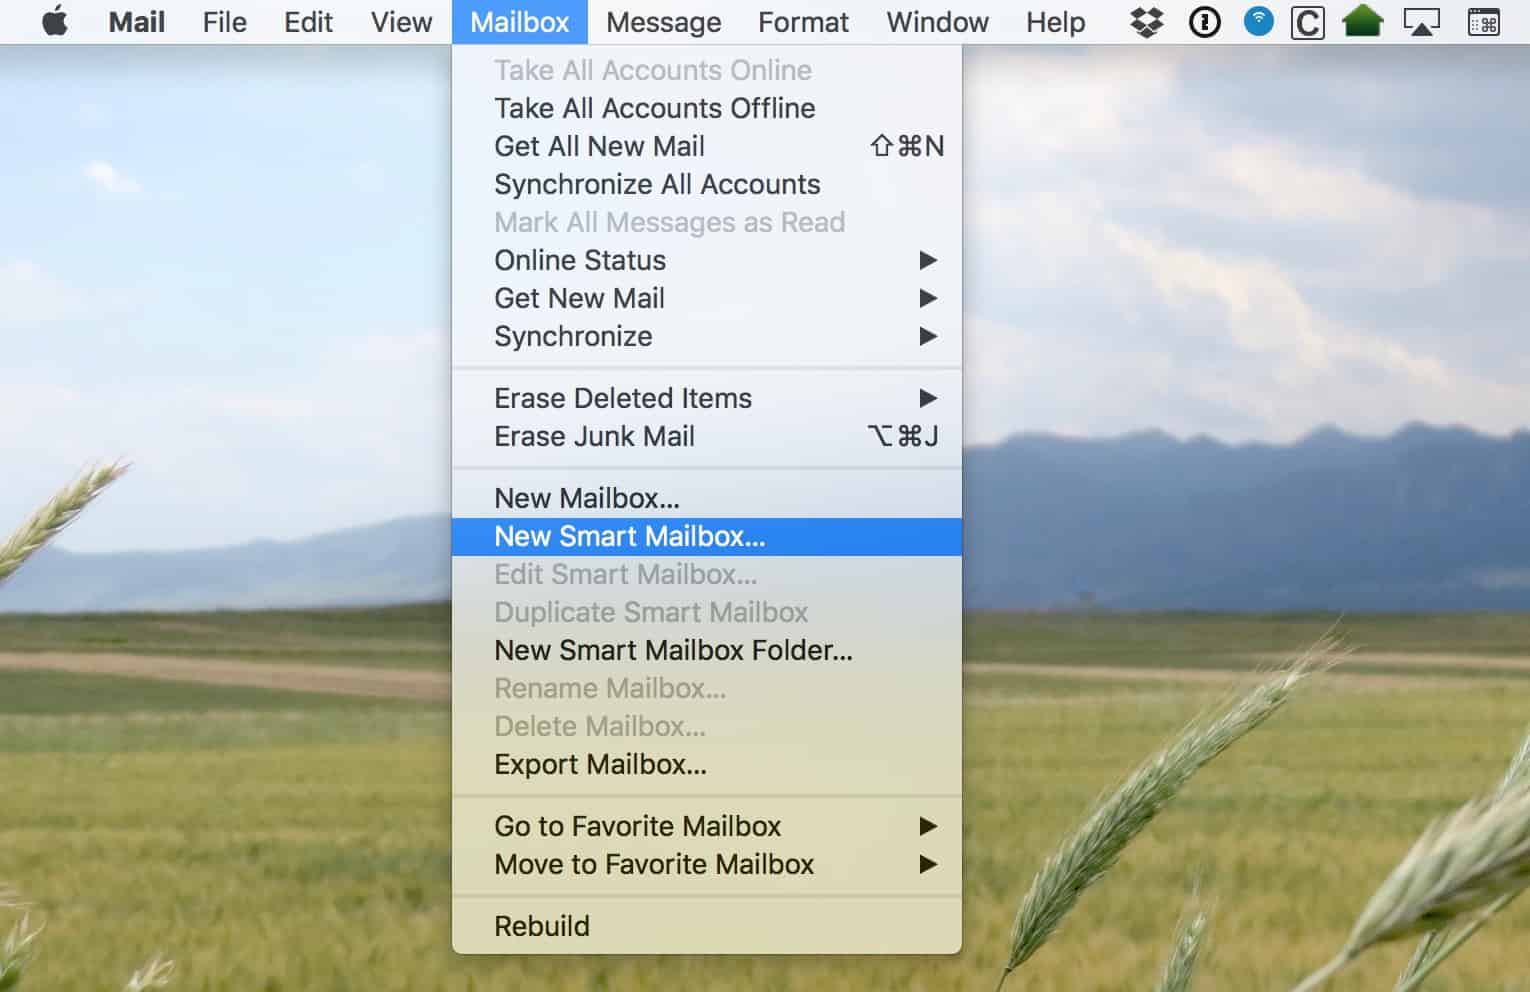Click the dimmed Edit Smart Mailbox… item
The image size is (1530, 992).
707,574
